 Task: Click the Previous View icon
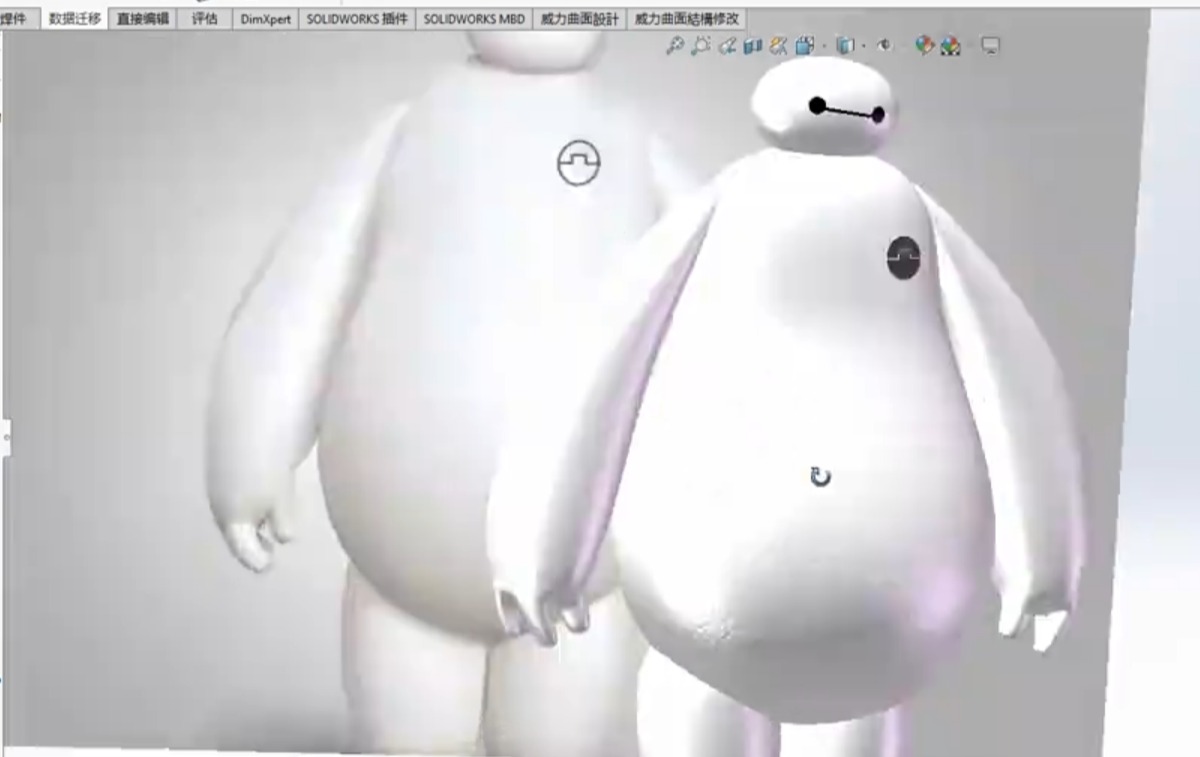727,45
